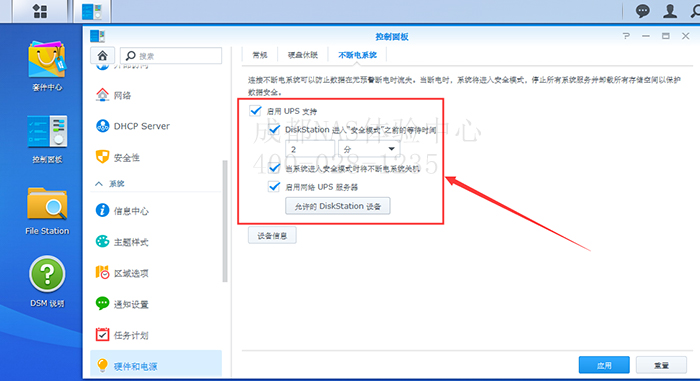This screenshot has width=700, height=381.
Task: Open 控制面板 desktop icon
Action: pyautogui.click(x=47, y=139)
